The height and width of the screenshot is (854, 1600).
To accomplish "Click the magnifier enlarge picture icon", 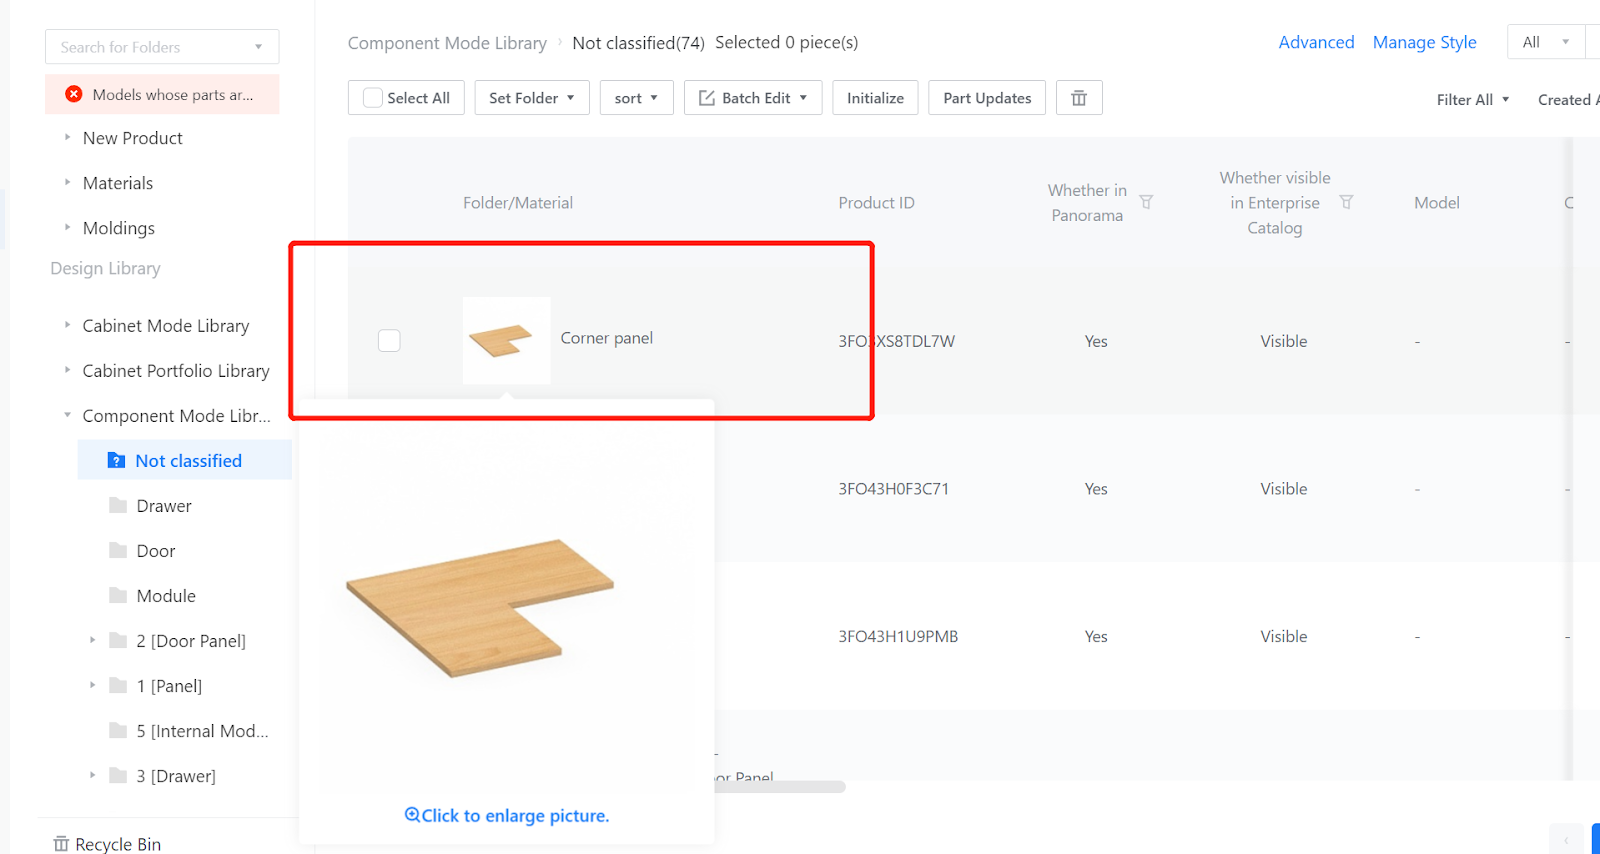I will [412, 815].
